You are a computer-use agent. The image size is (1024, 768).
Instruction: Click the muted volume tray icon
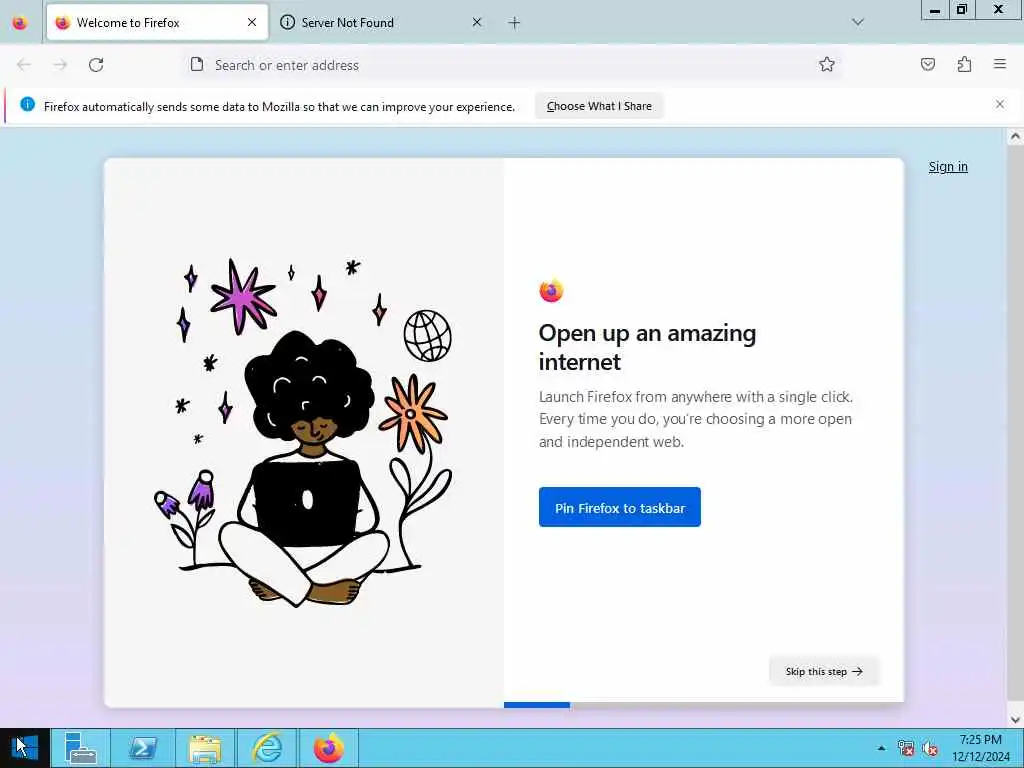coord(930,748)
